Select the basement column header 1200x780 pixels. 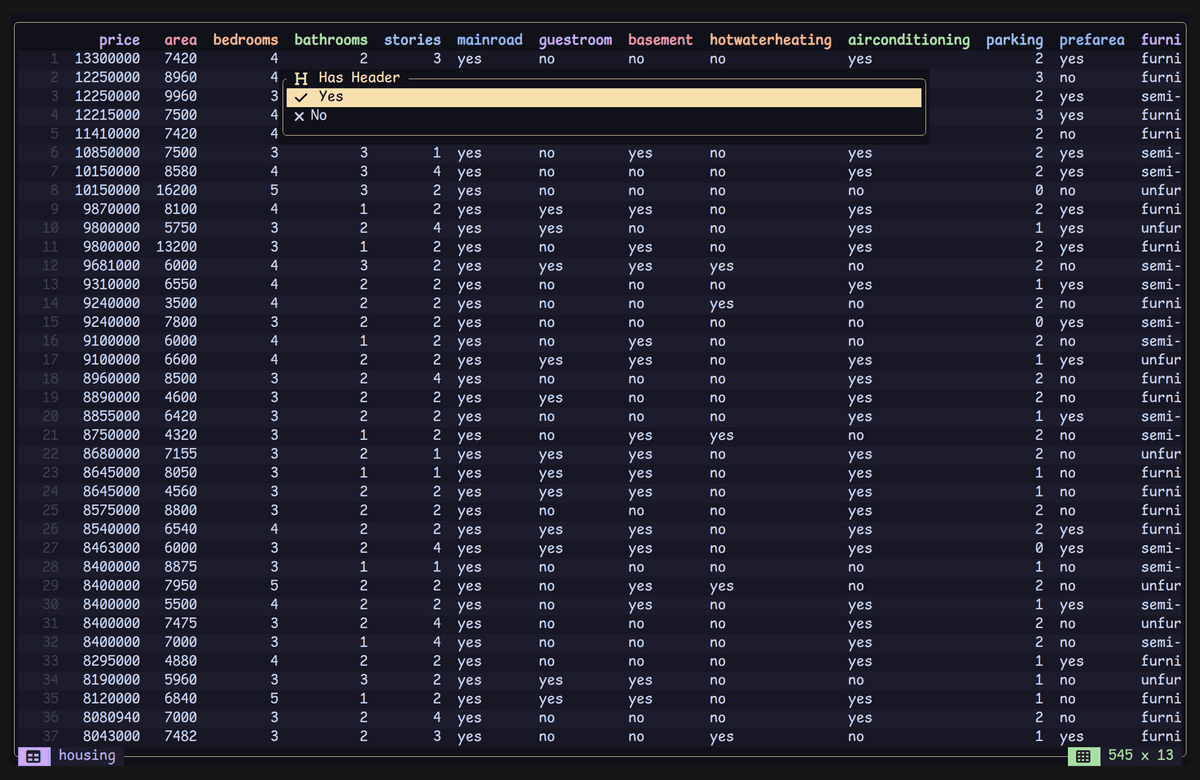click(x=660, y=40)
